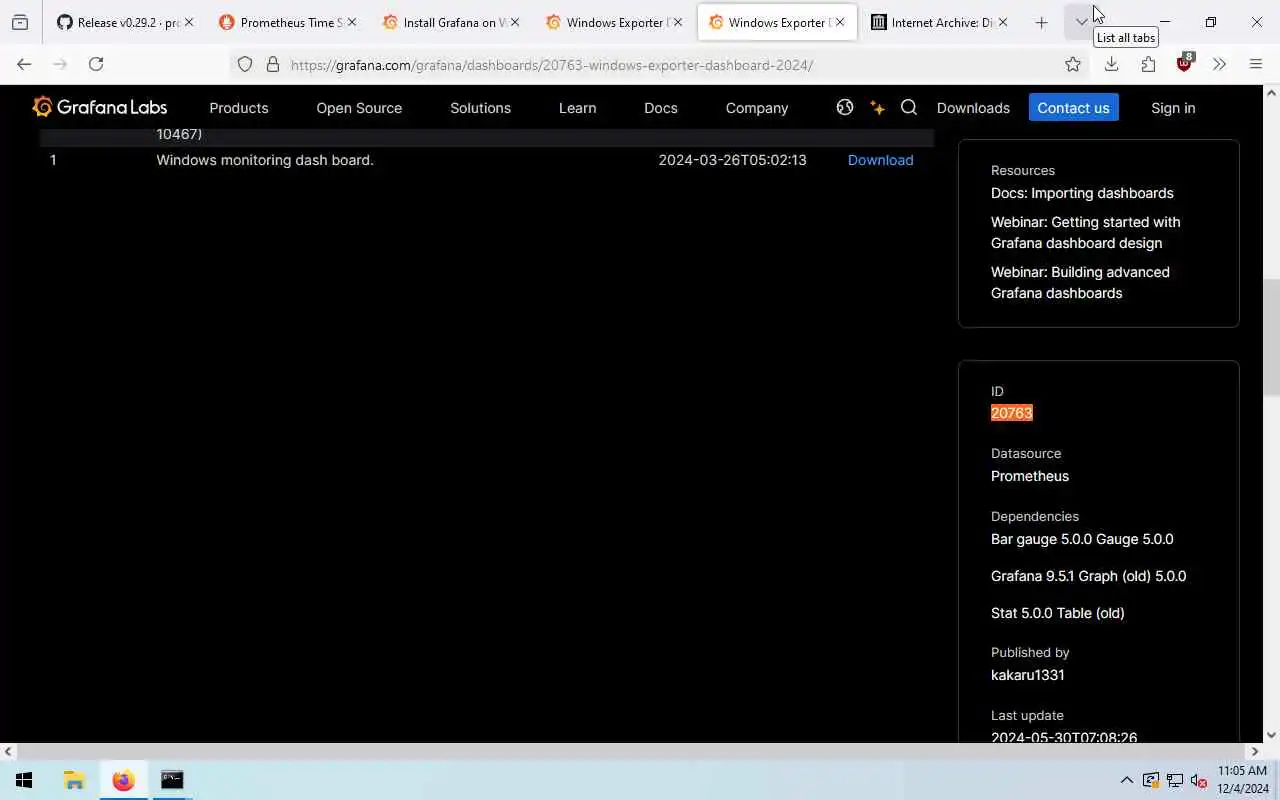Click the Firefox taskbar icon
Viewport: 1280px width, 800px height.
tap(123, 780)
